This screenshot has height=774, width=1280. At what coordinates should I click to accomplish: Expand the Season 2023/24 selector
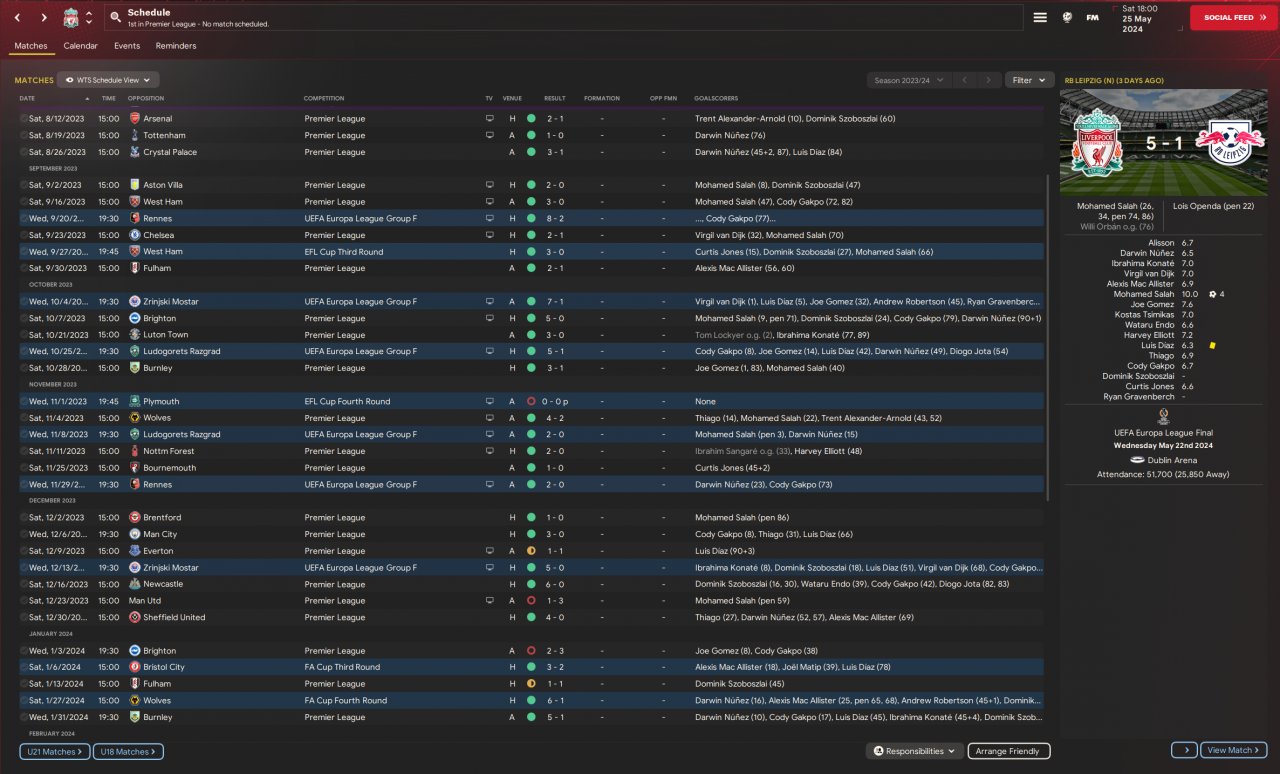[x=908, y=80]
